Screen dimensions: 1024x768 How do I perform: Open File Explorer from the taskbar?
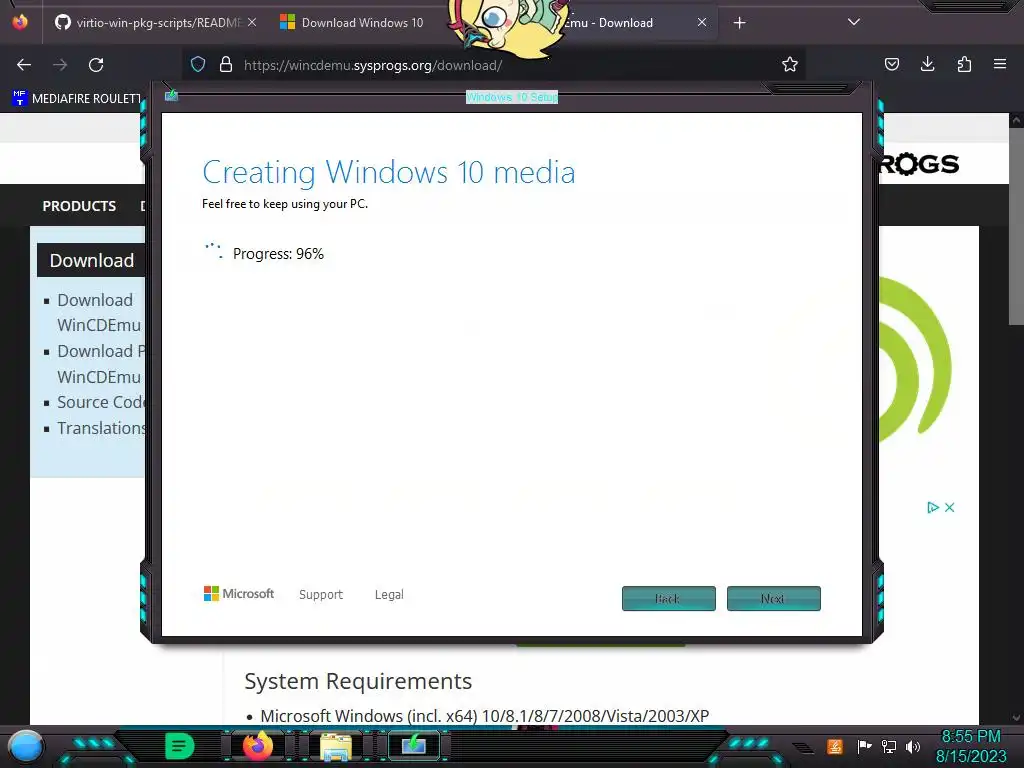tap(336, 746)
